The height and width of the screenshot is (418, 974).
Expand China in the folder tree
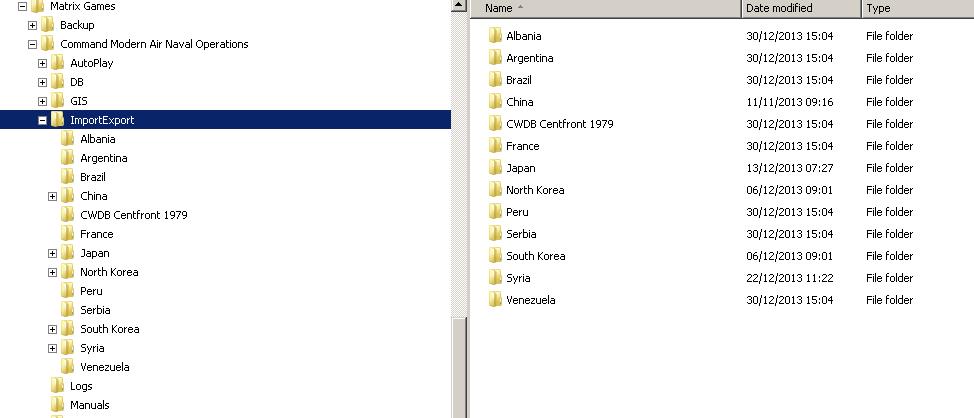52,196
